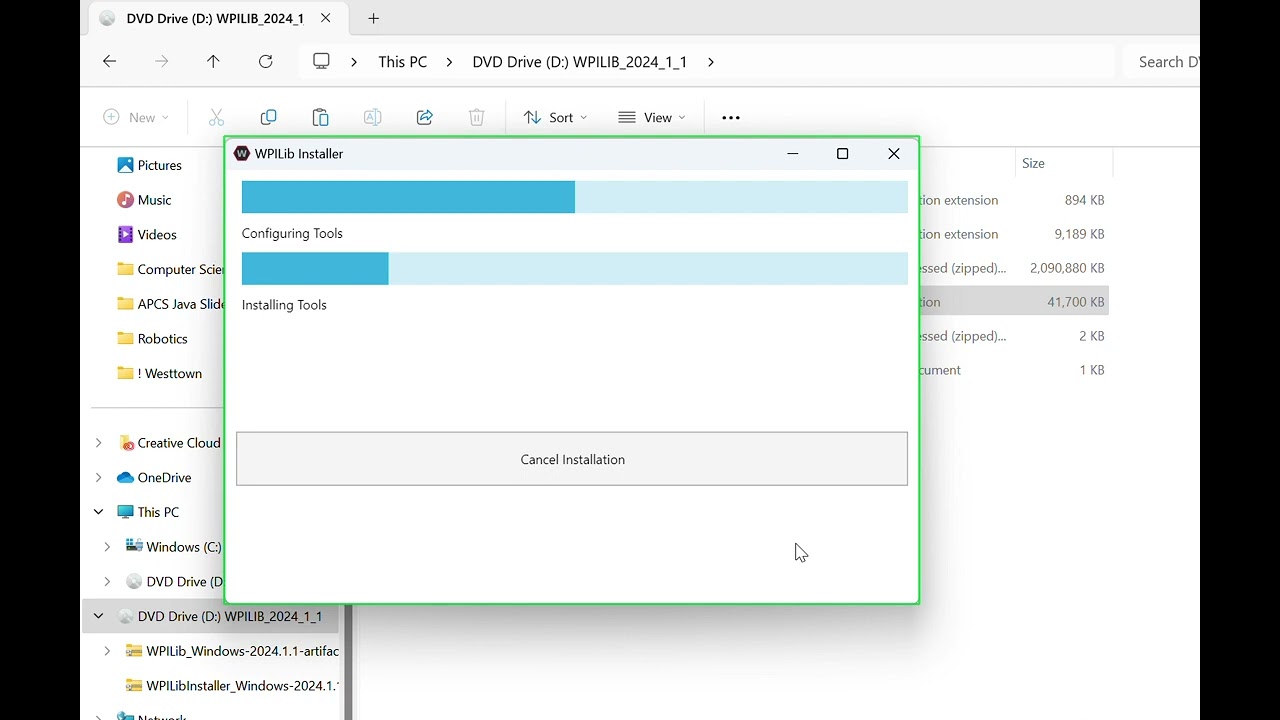Select the zipped file sized 2 KB
This screenshot has height=720, width=1280.
tap(1014, 336)
